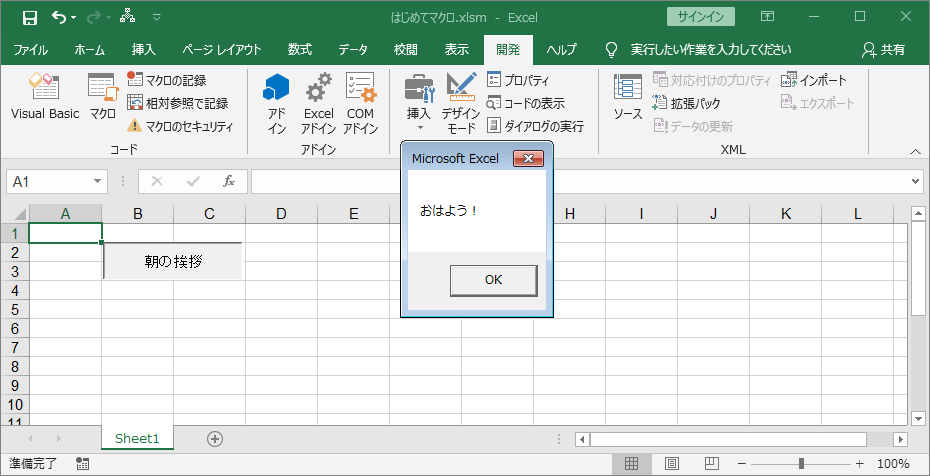Switch to the ヘルプ tab
Image resolution: width=930 pixels, height=476 pixels.
[x=561, y=50]
